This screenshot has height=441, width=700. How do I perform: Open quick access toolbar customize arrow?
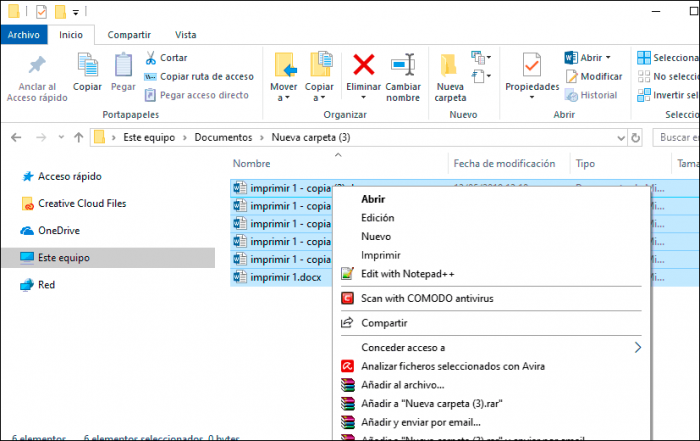(76, 12)
